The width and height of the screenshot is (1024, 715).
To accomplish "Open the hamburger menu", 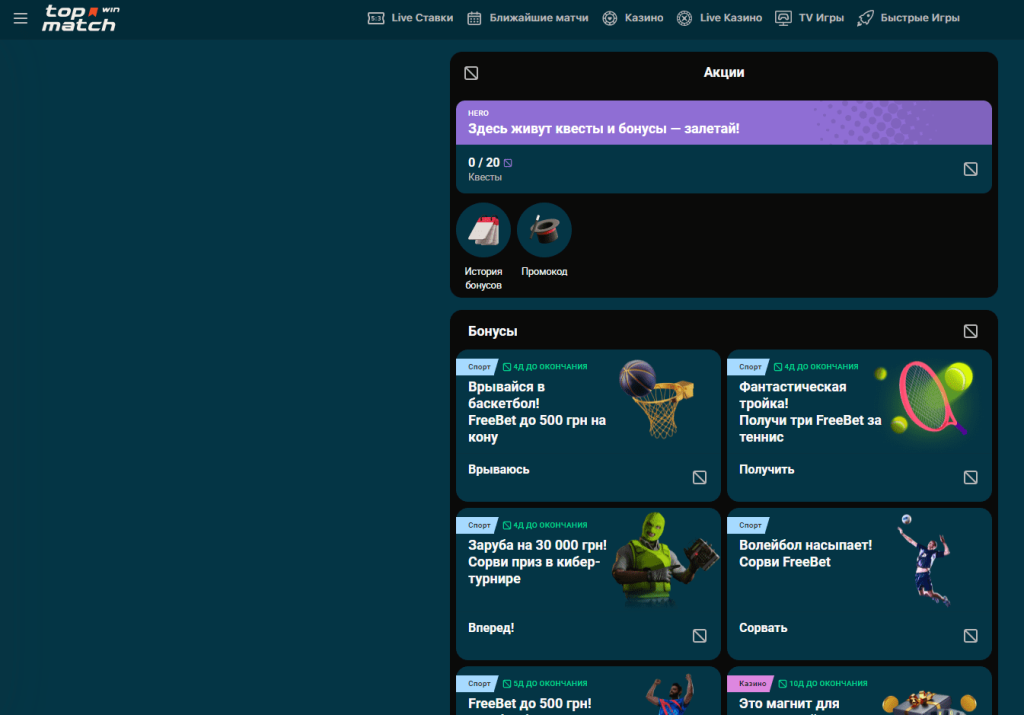I will (x=20, y=18).
